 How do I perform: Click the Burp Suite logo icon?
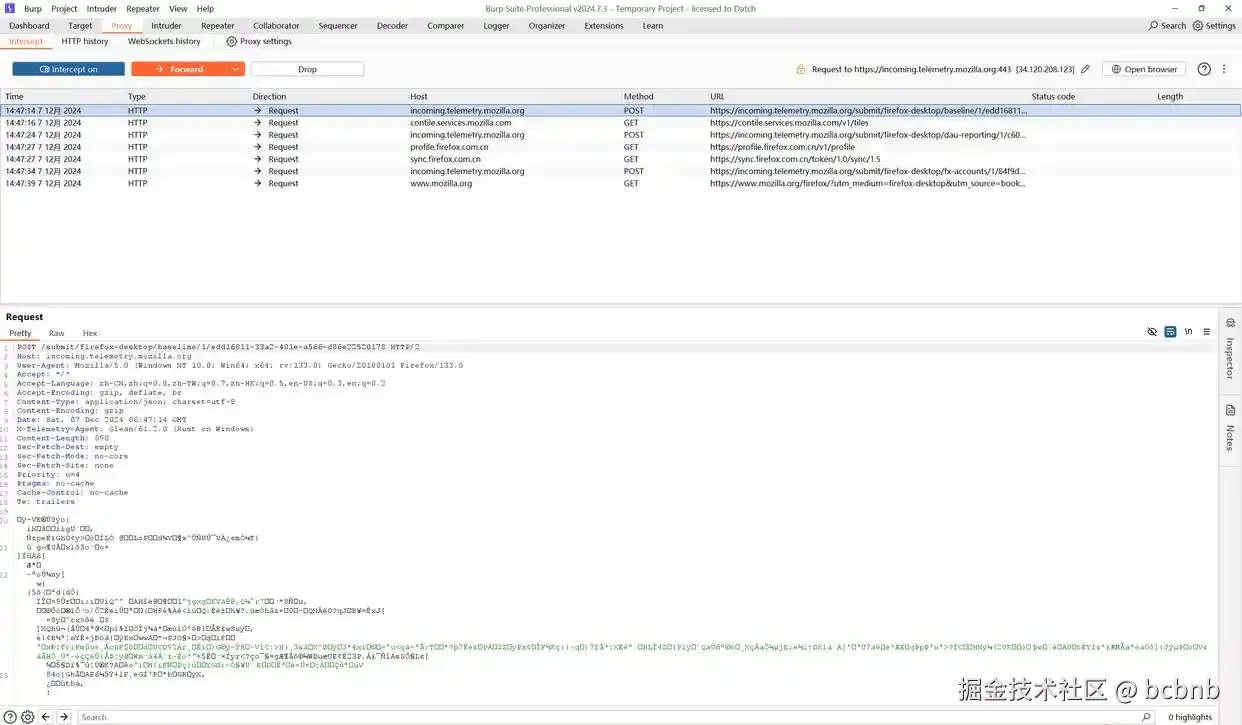9,8
